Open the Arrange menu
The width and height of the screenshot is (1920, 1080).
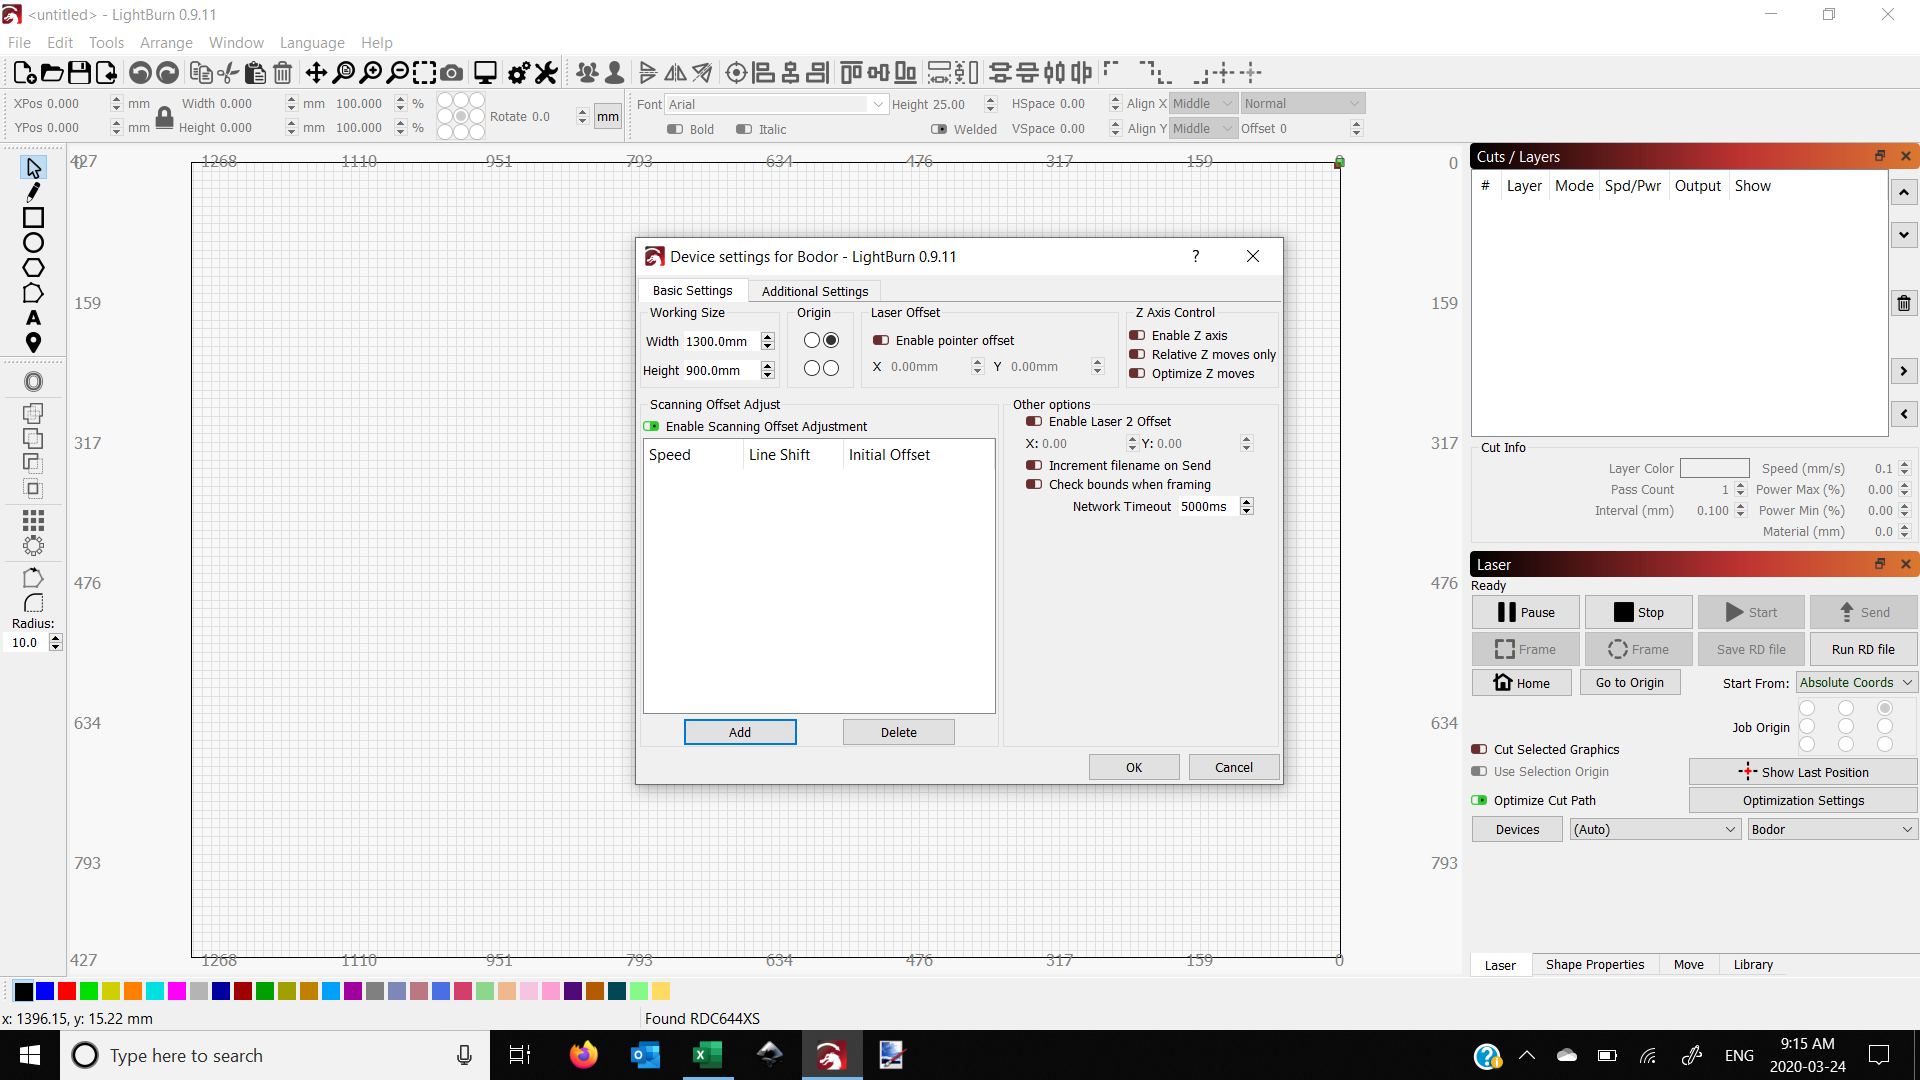(x=166, y=42)
